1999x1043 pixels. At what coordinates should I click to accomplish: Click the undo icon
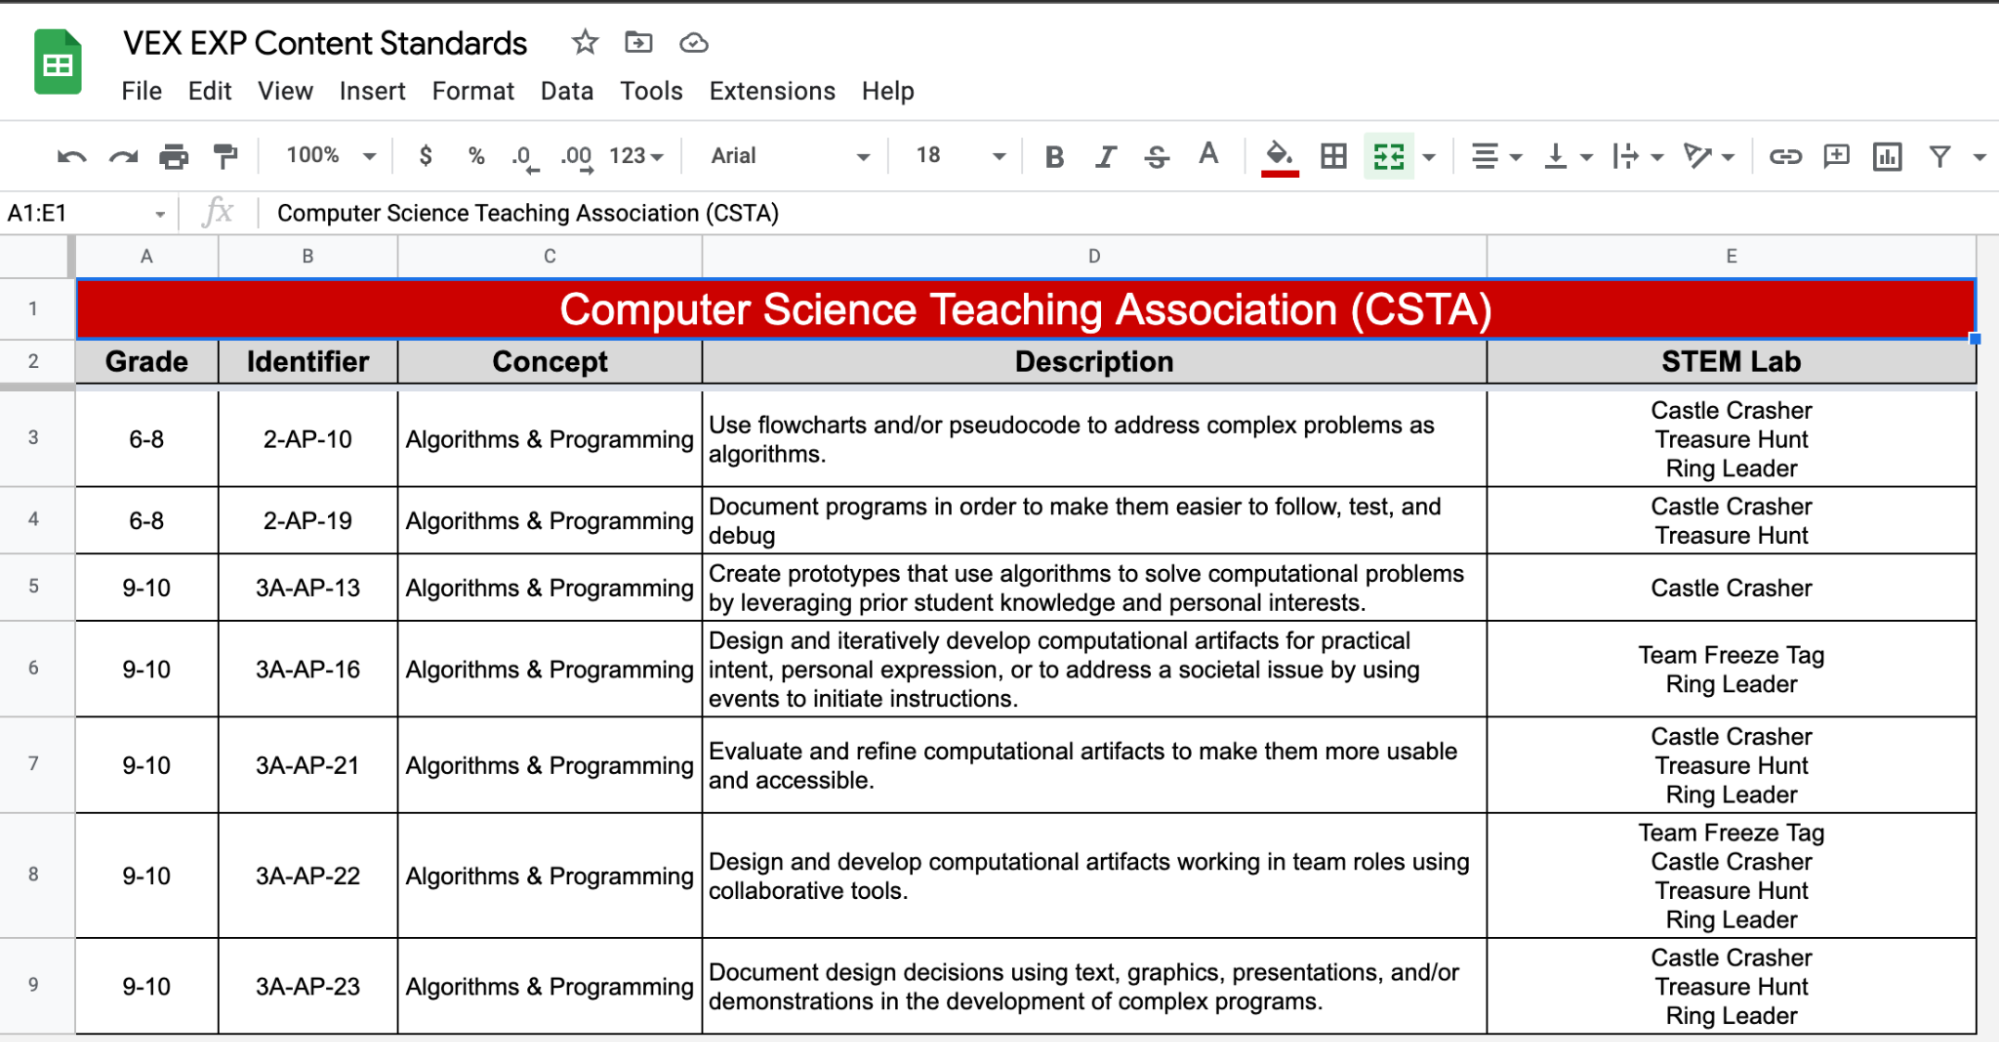(x=70, y=156)
